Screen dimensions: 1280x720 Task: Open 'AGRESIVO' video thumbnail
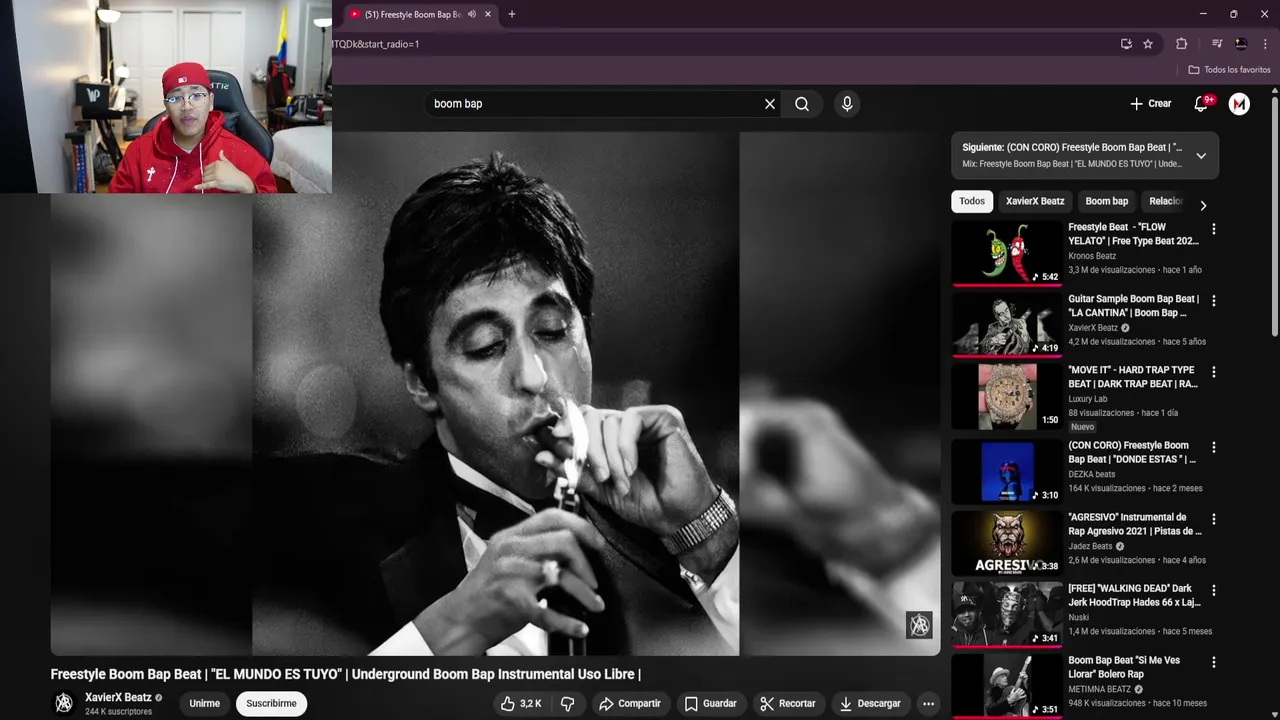(x=1006, y=543)
